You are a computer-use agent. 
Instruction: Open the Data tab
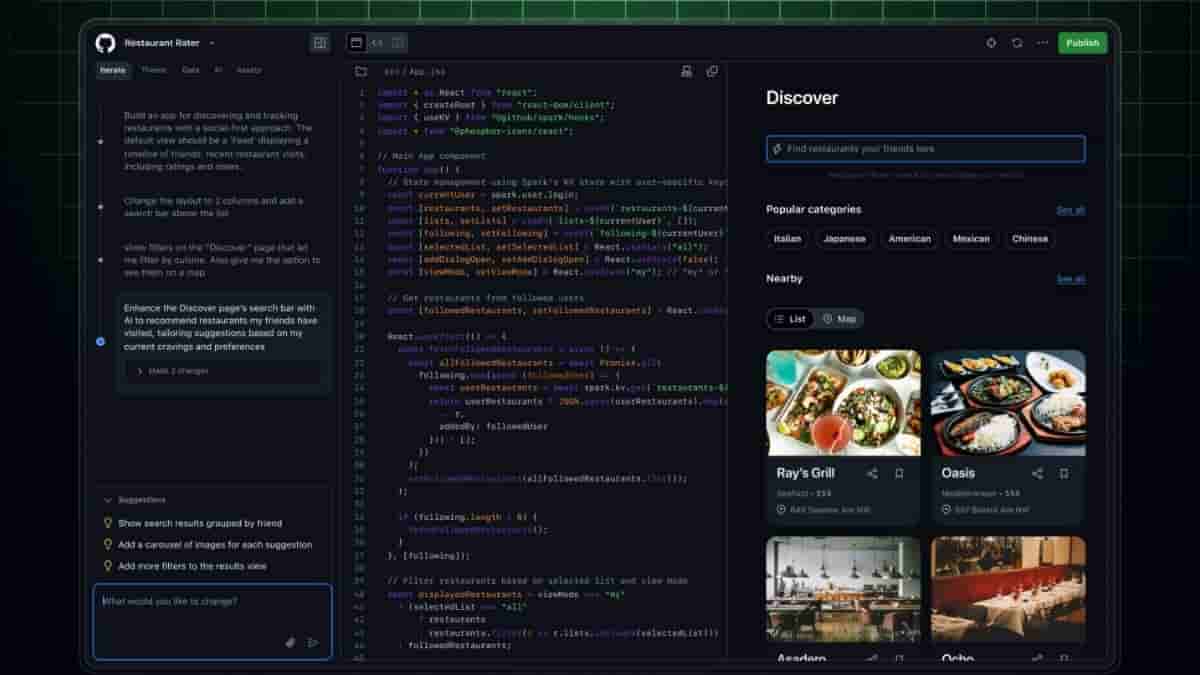(190, 71)
